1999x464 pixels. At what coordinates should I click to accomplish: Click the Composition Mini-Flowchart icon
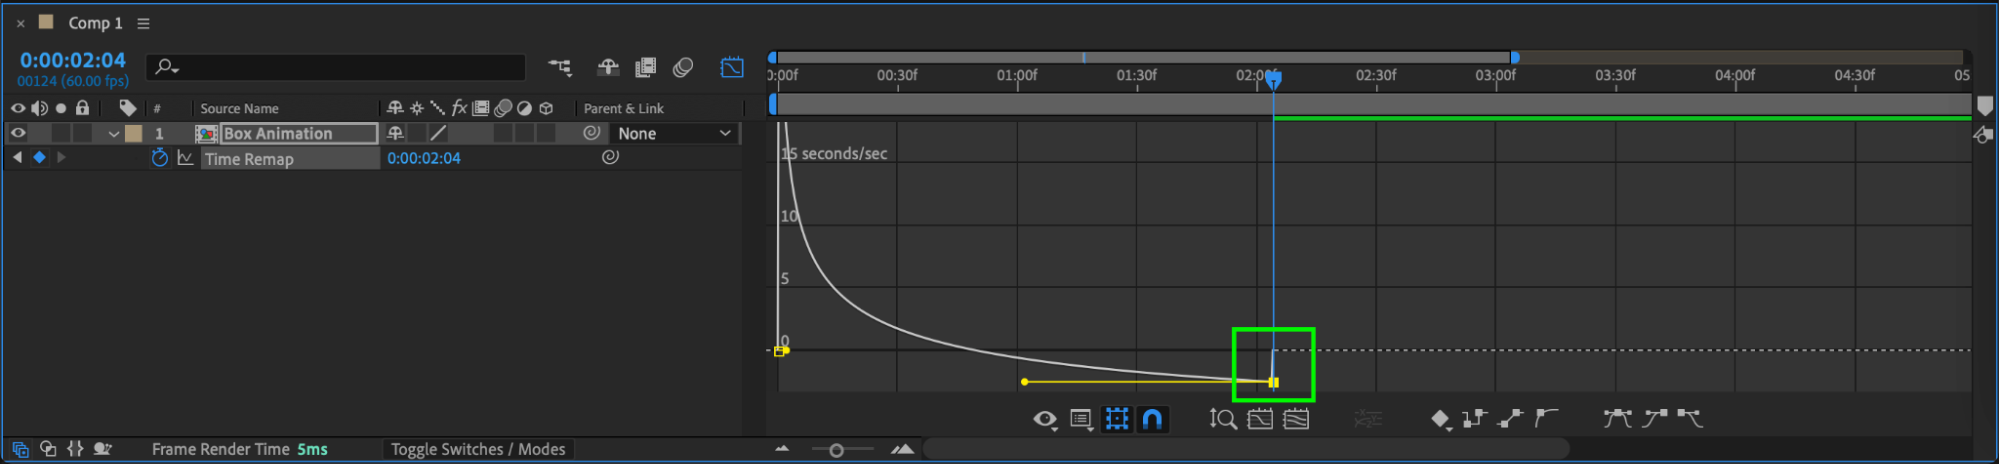click(560, 67)
